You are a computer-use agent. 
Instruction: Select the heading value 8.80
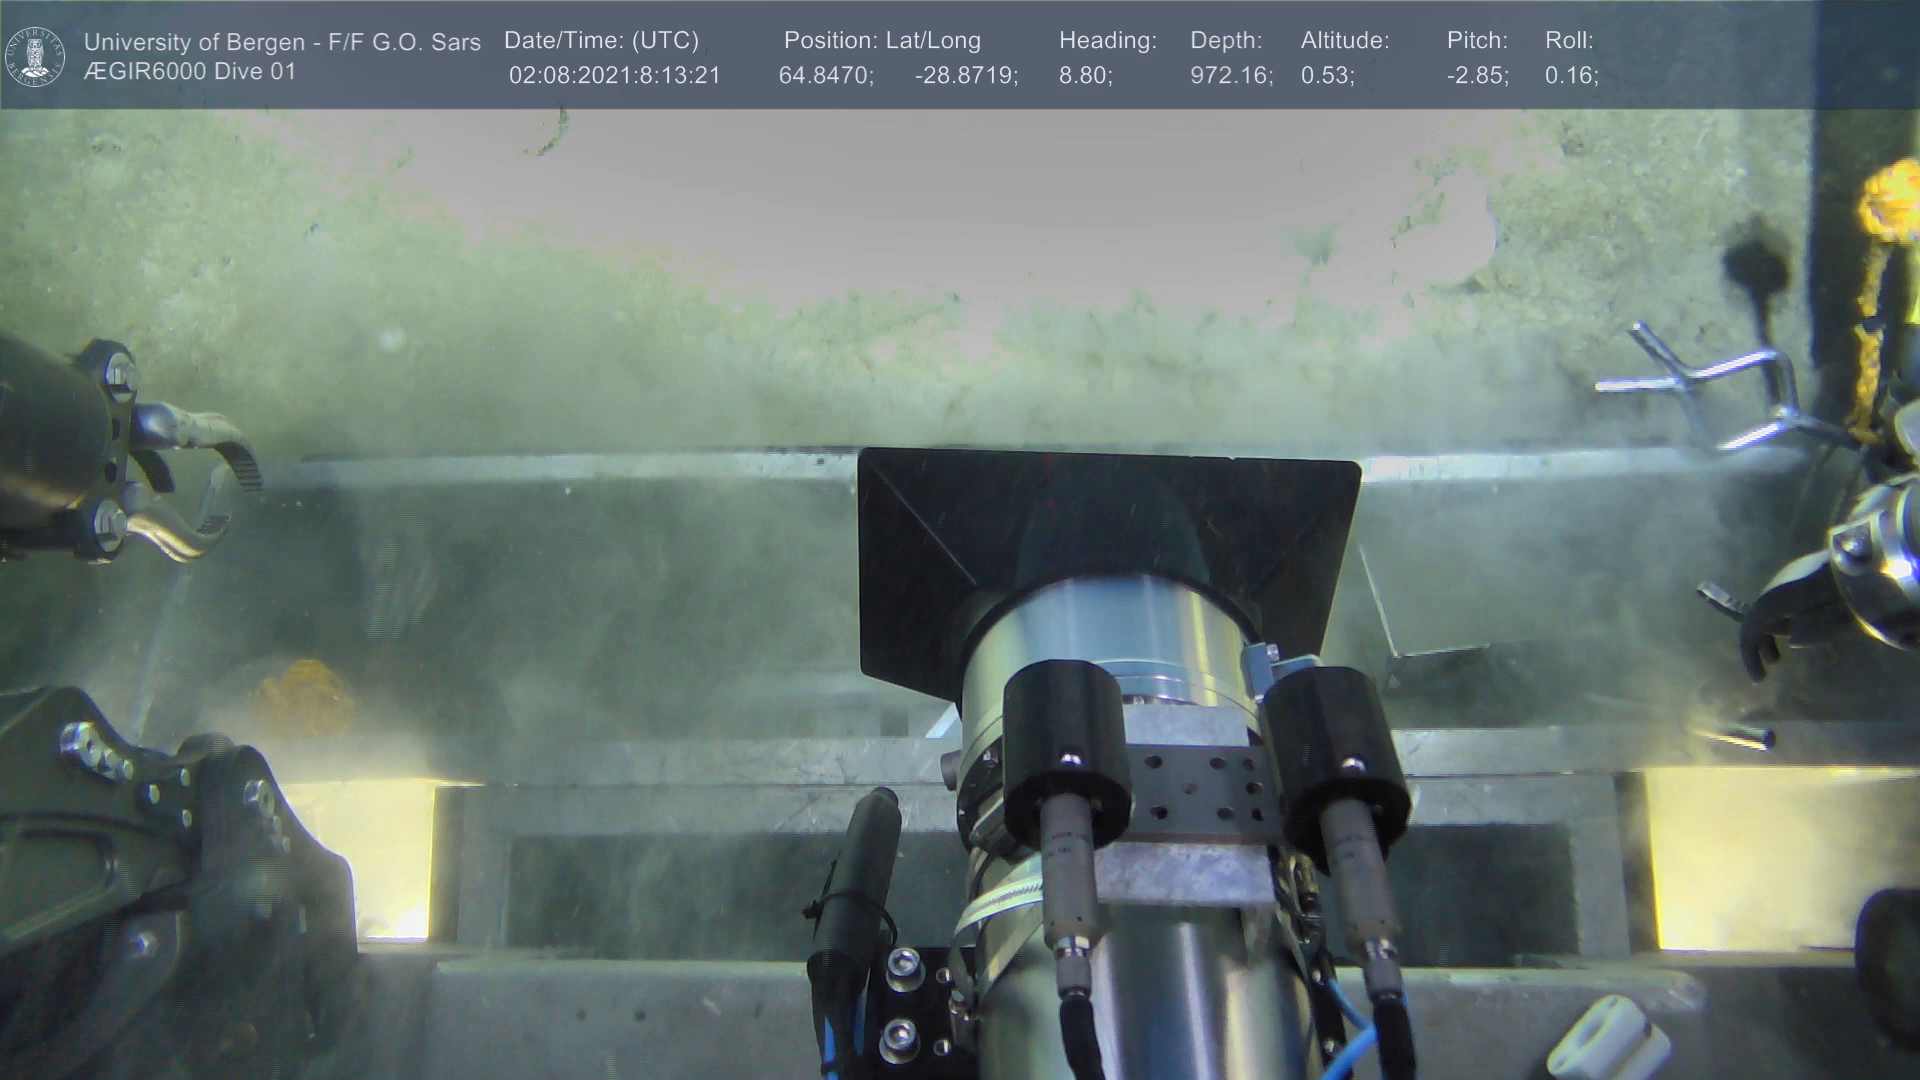pyautogui.click(x=1085, y=76)
